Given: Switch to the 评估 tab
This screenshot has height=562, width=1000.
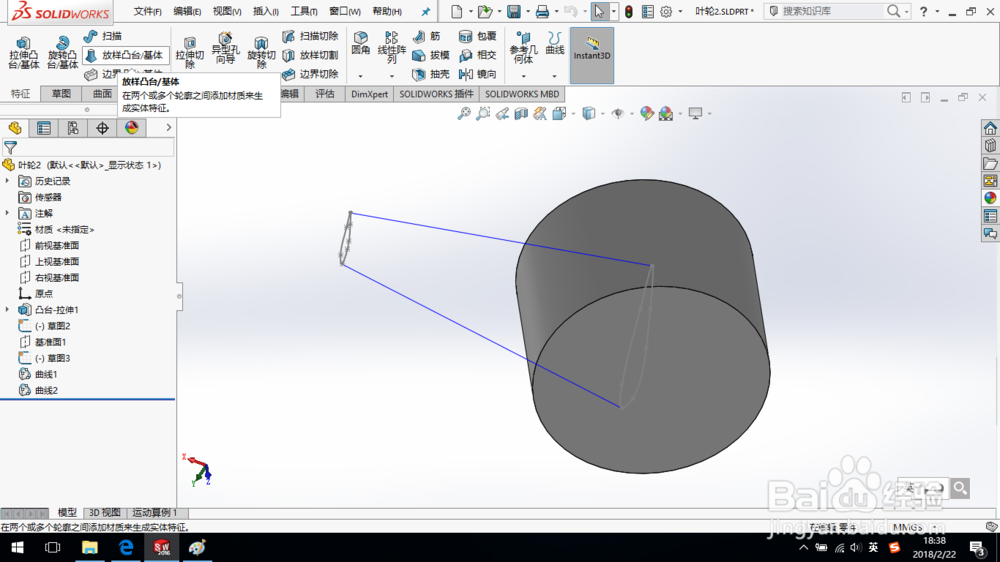Looking at the screenshot, I should [x=325, y=94].
